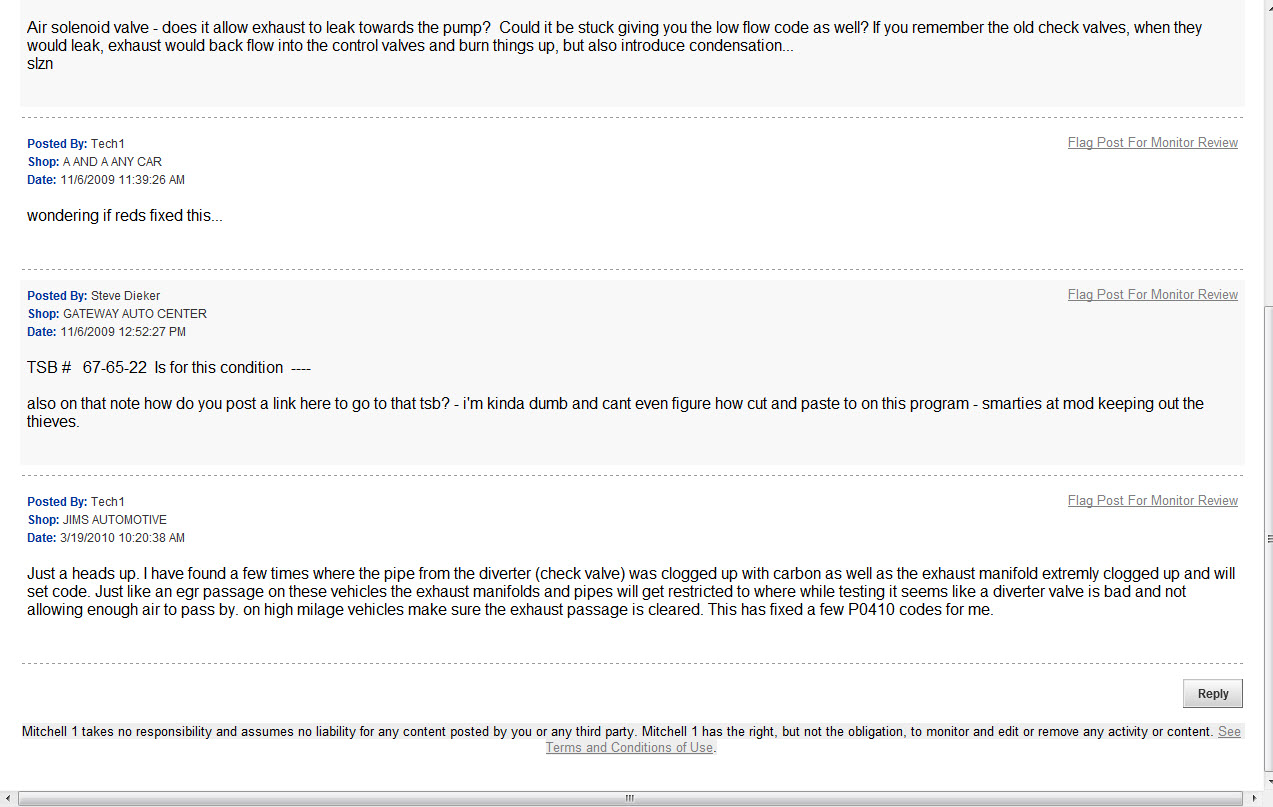The height and width of the screenshot is (807, 1273).
Task: Click the GATEWAY AUTO CENTER shop name
Action: (x=135, y=314)
